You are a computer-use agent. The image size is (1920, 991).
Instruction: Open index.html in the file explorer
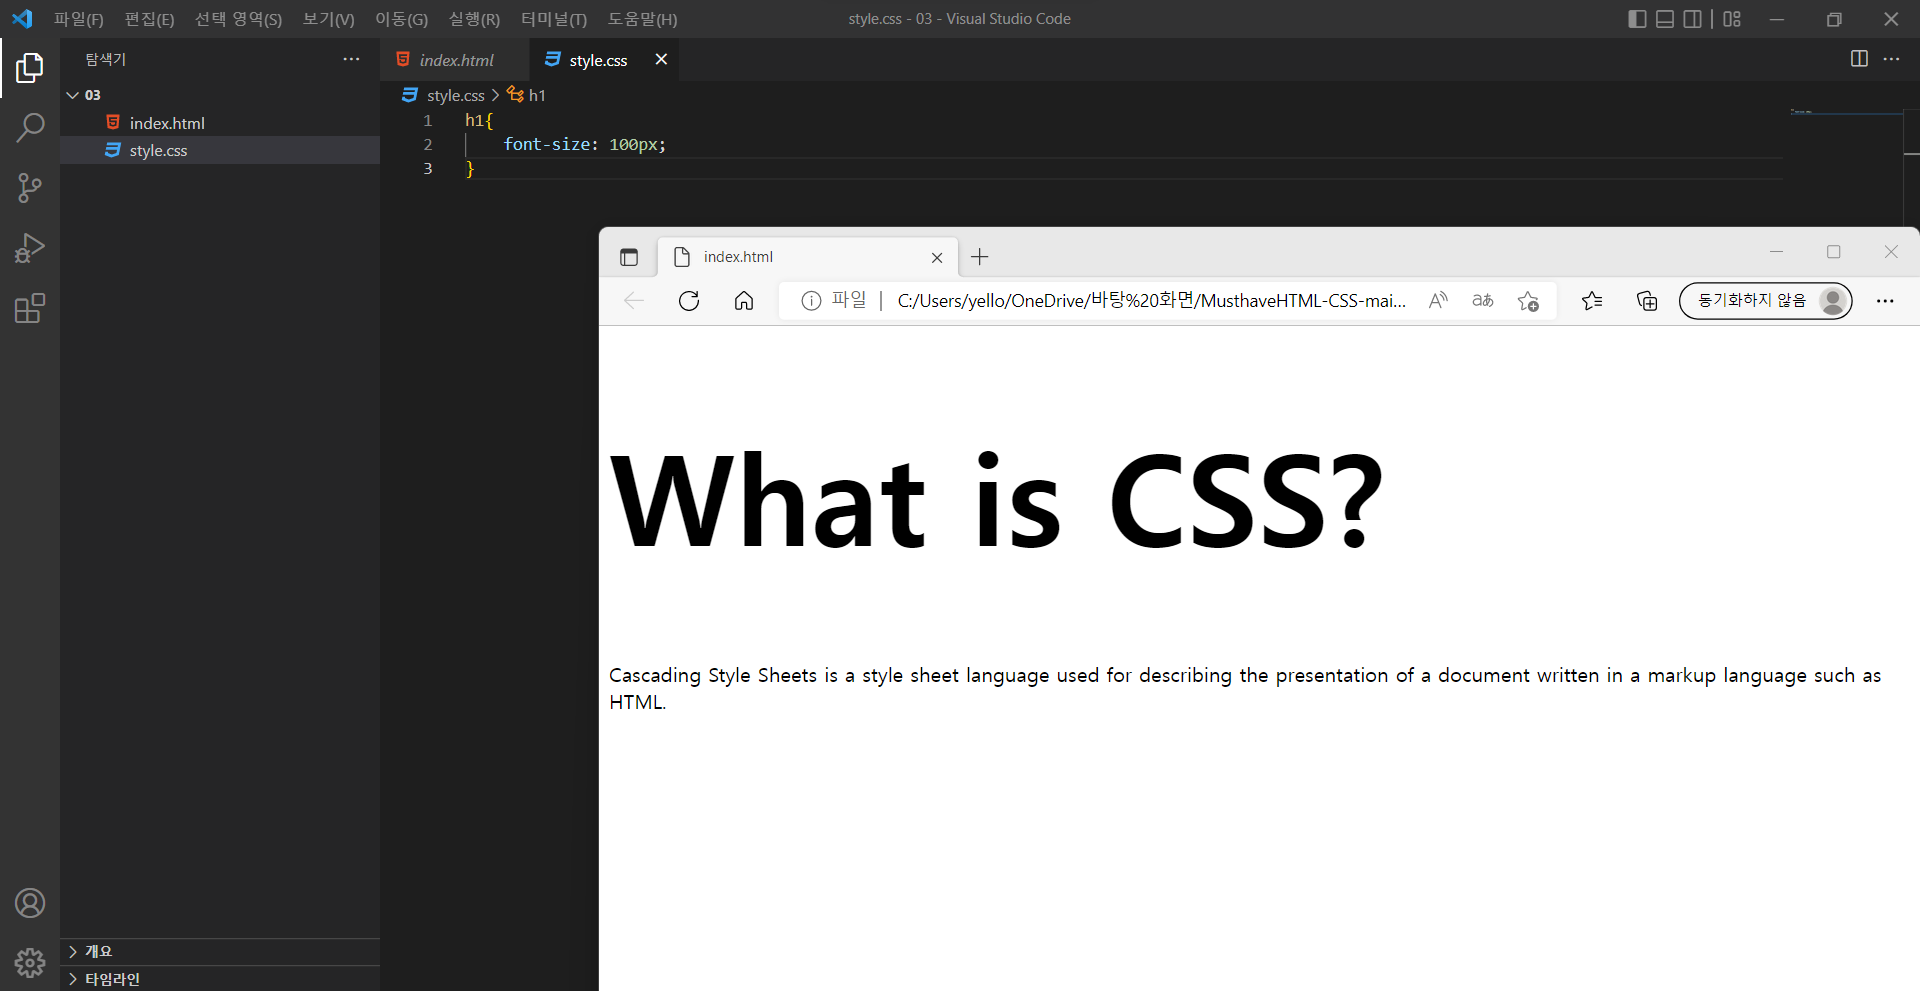point(220,123)
